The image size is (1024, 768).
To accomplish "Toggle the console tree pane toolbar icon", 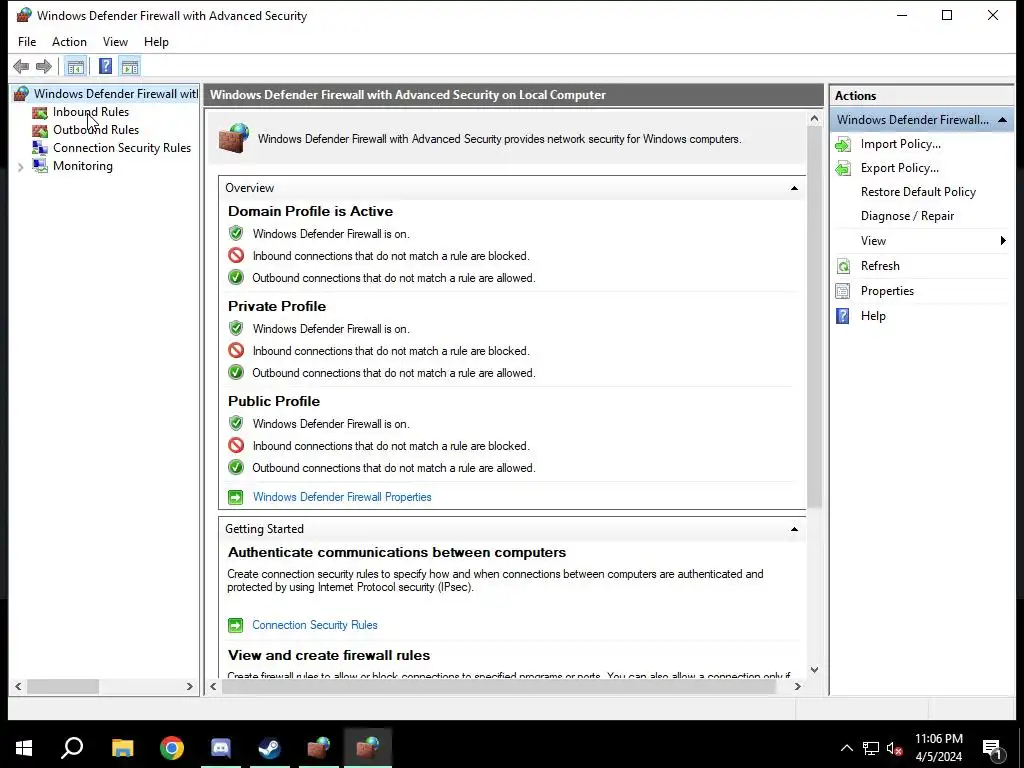I will pos(76,66).
